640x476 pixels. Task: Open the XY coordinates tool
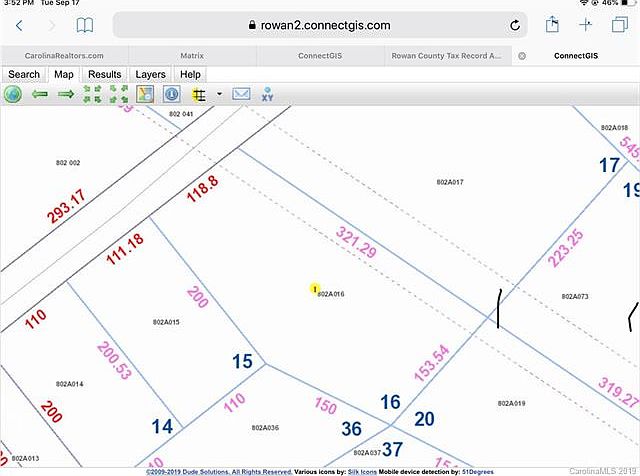pyautogui.click(x=267, y=94)
